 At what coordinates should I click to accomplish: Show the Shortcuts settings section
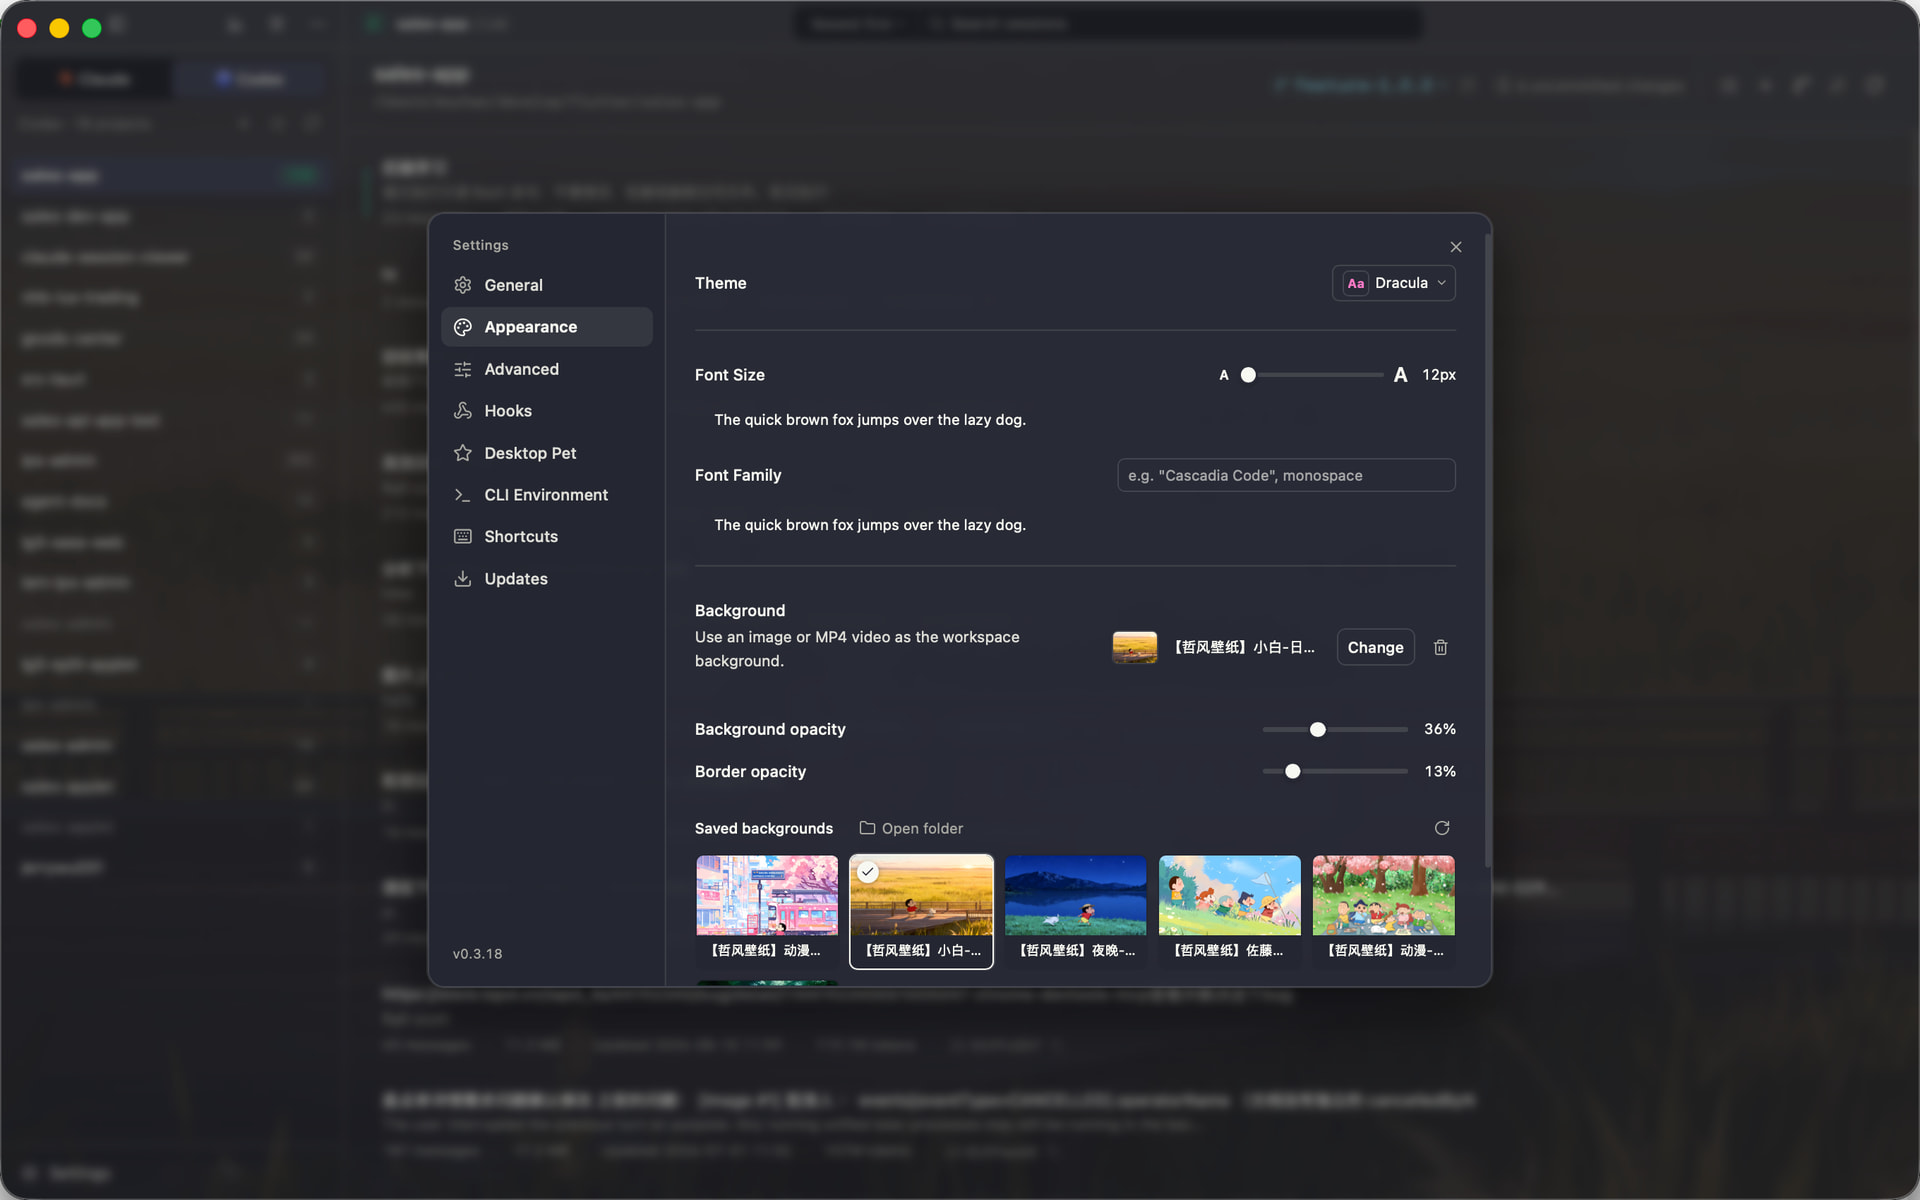pos(547,537)
